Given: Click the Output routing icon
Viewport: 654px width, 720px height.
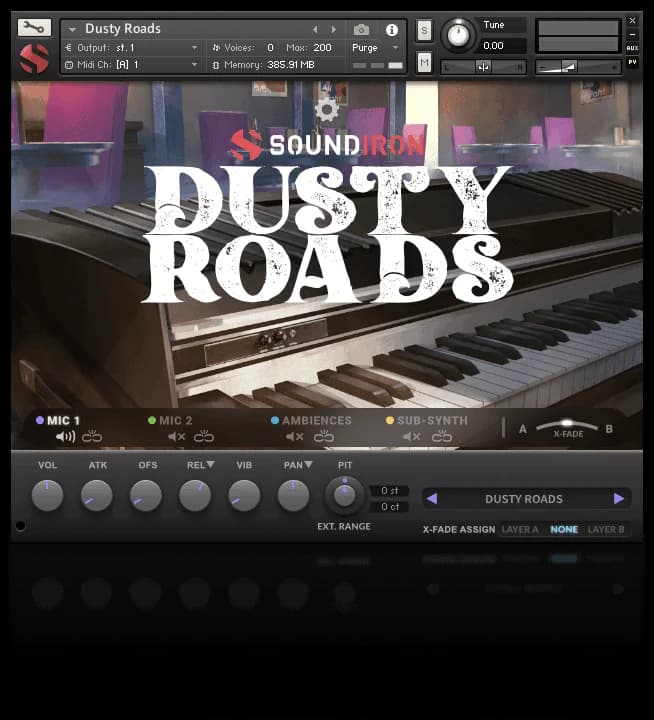Looking at the screenshot, I should [x=68, y=47].
